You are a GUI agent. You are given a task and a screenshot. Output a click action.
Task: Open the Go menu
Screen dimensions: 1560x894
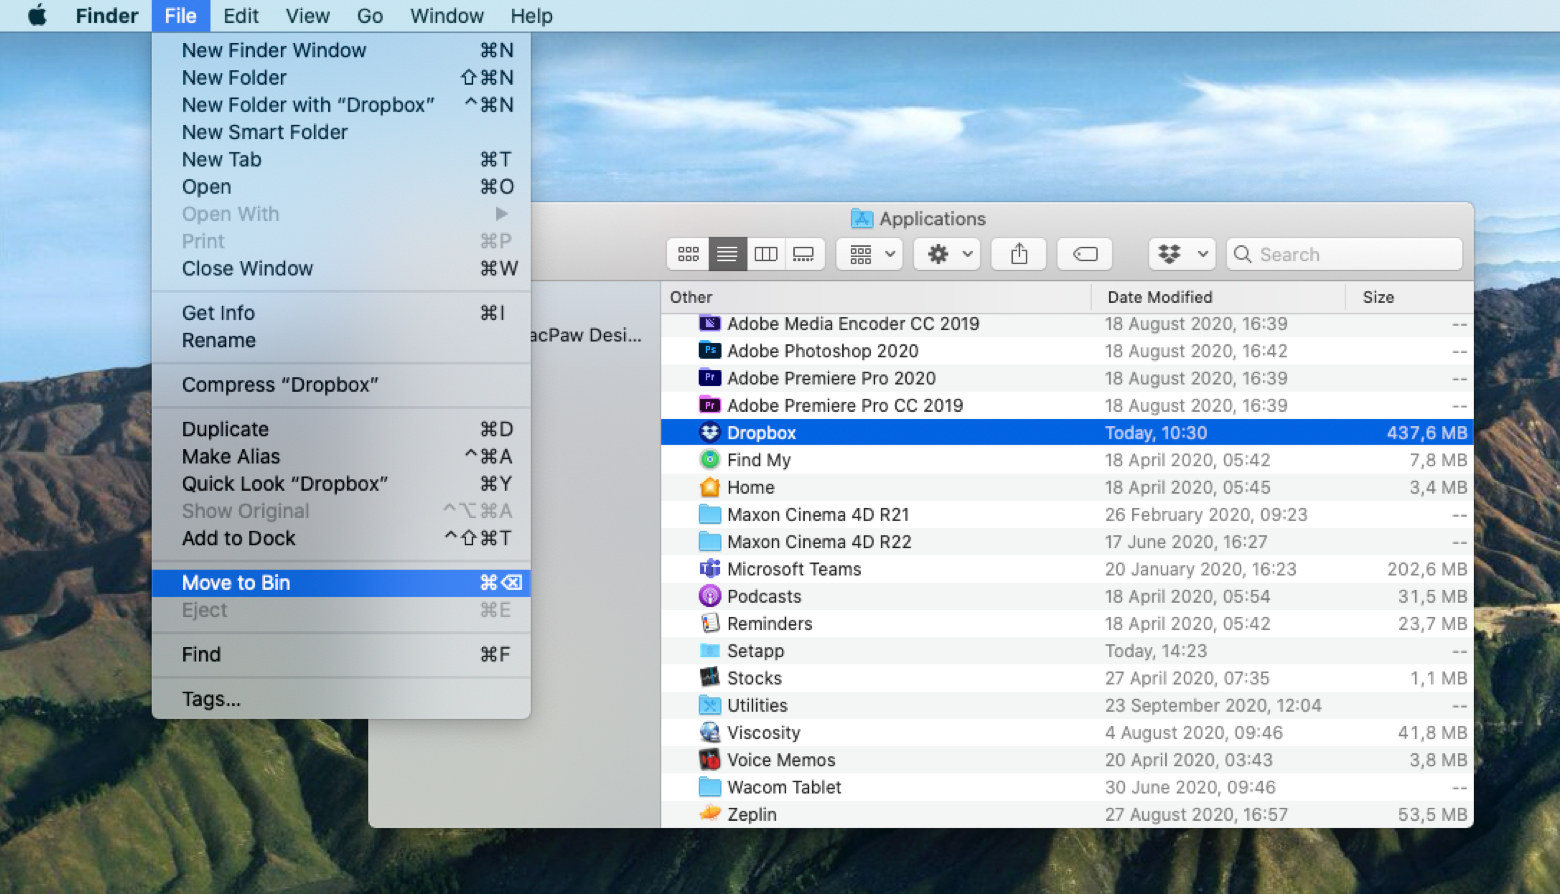tap(369, 15)
